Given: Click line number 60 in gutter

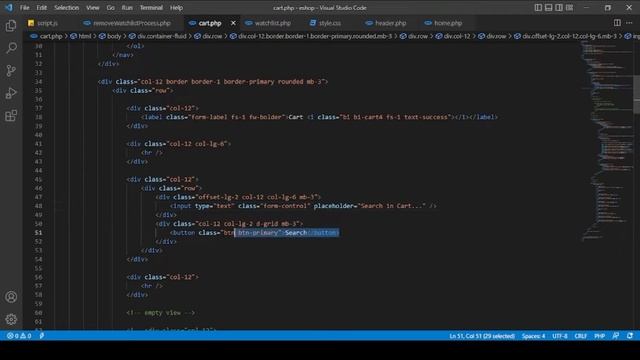Looking at the screenshot, I should (38, 313).
